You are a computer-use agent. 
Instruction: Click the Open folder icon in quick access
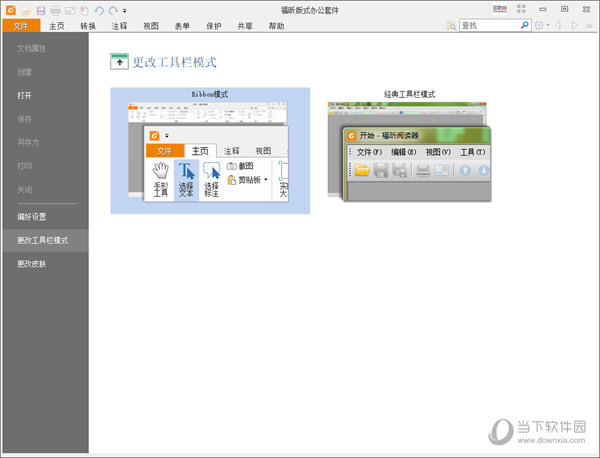pos(26,11)
